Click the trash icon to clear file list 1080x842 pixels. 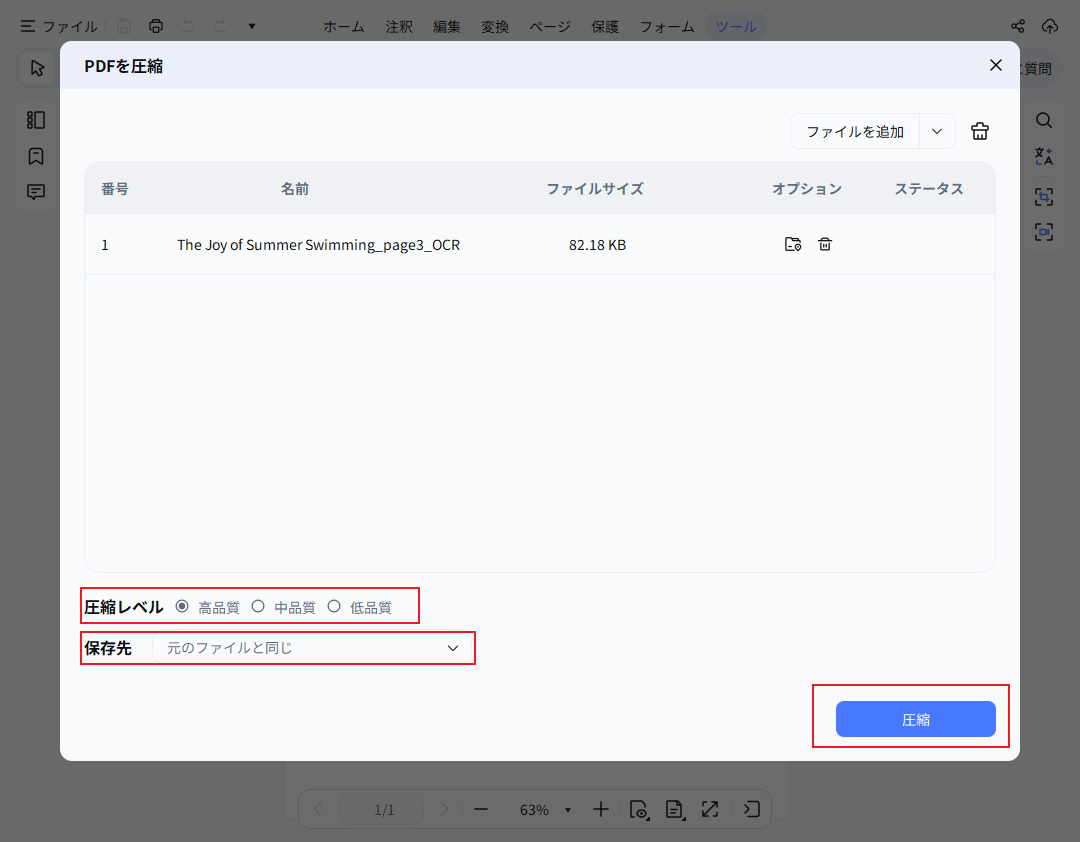pyautogui.click(x=979, y=130)
